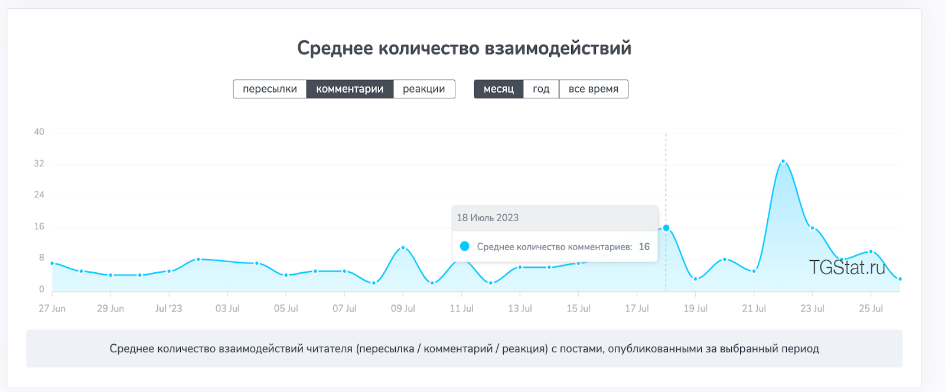Click the chart title Среднее количество взаимодействий
This screenshot has height=392, width=945.
click(x=464, y=48)
